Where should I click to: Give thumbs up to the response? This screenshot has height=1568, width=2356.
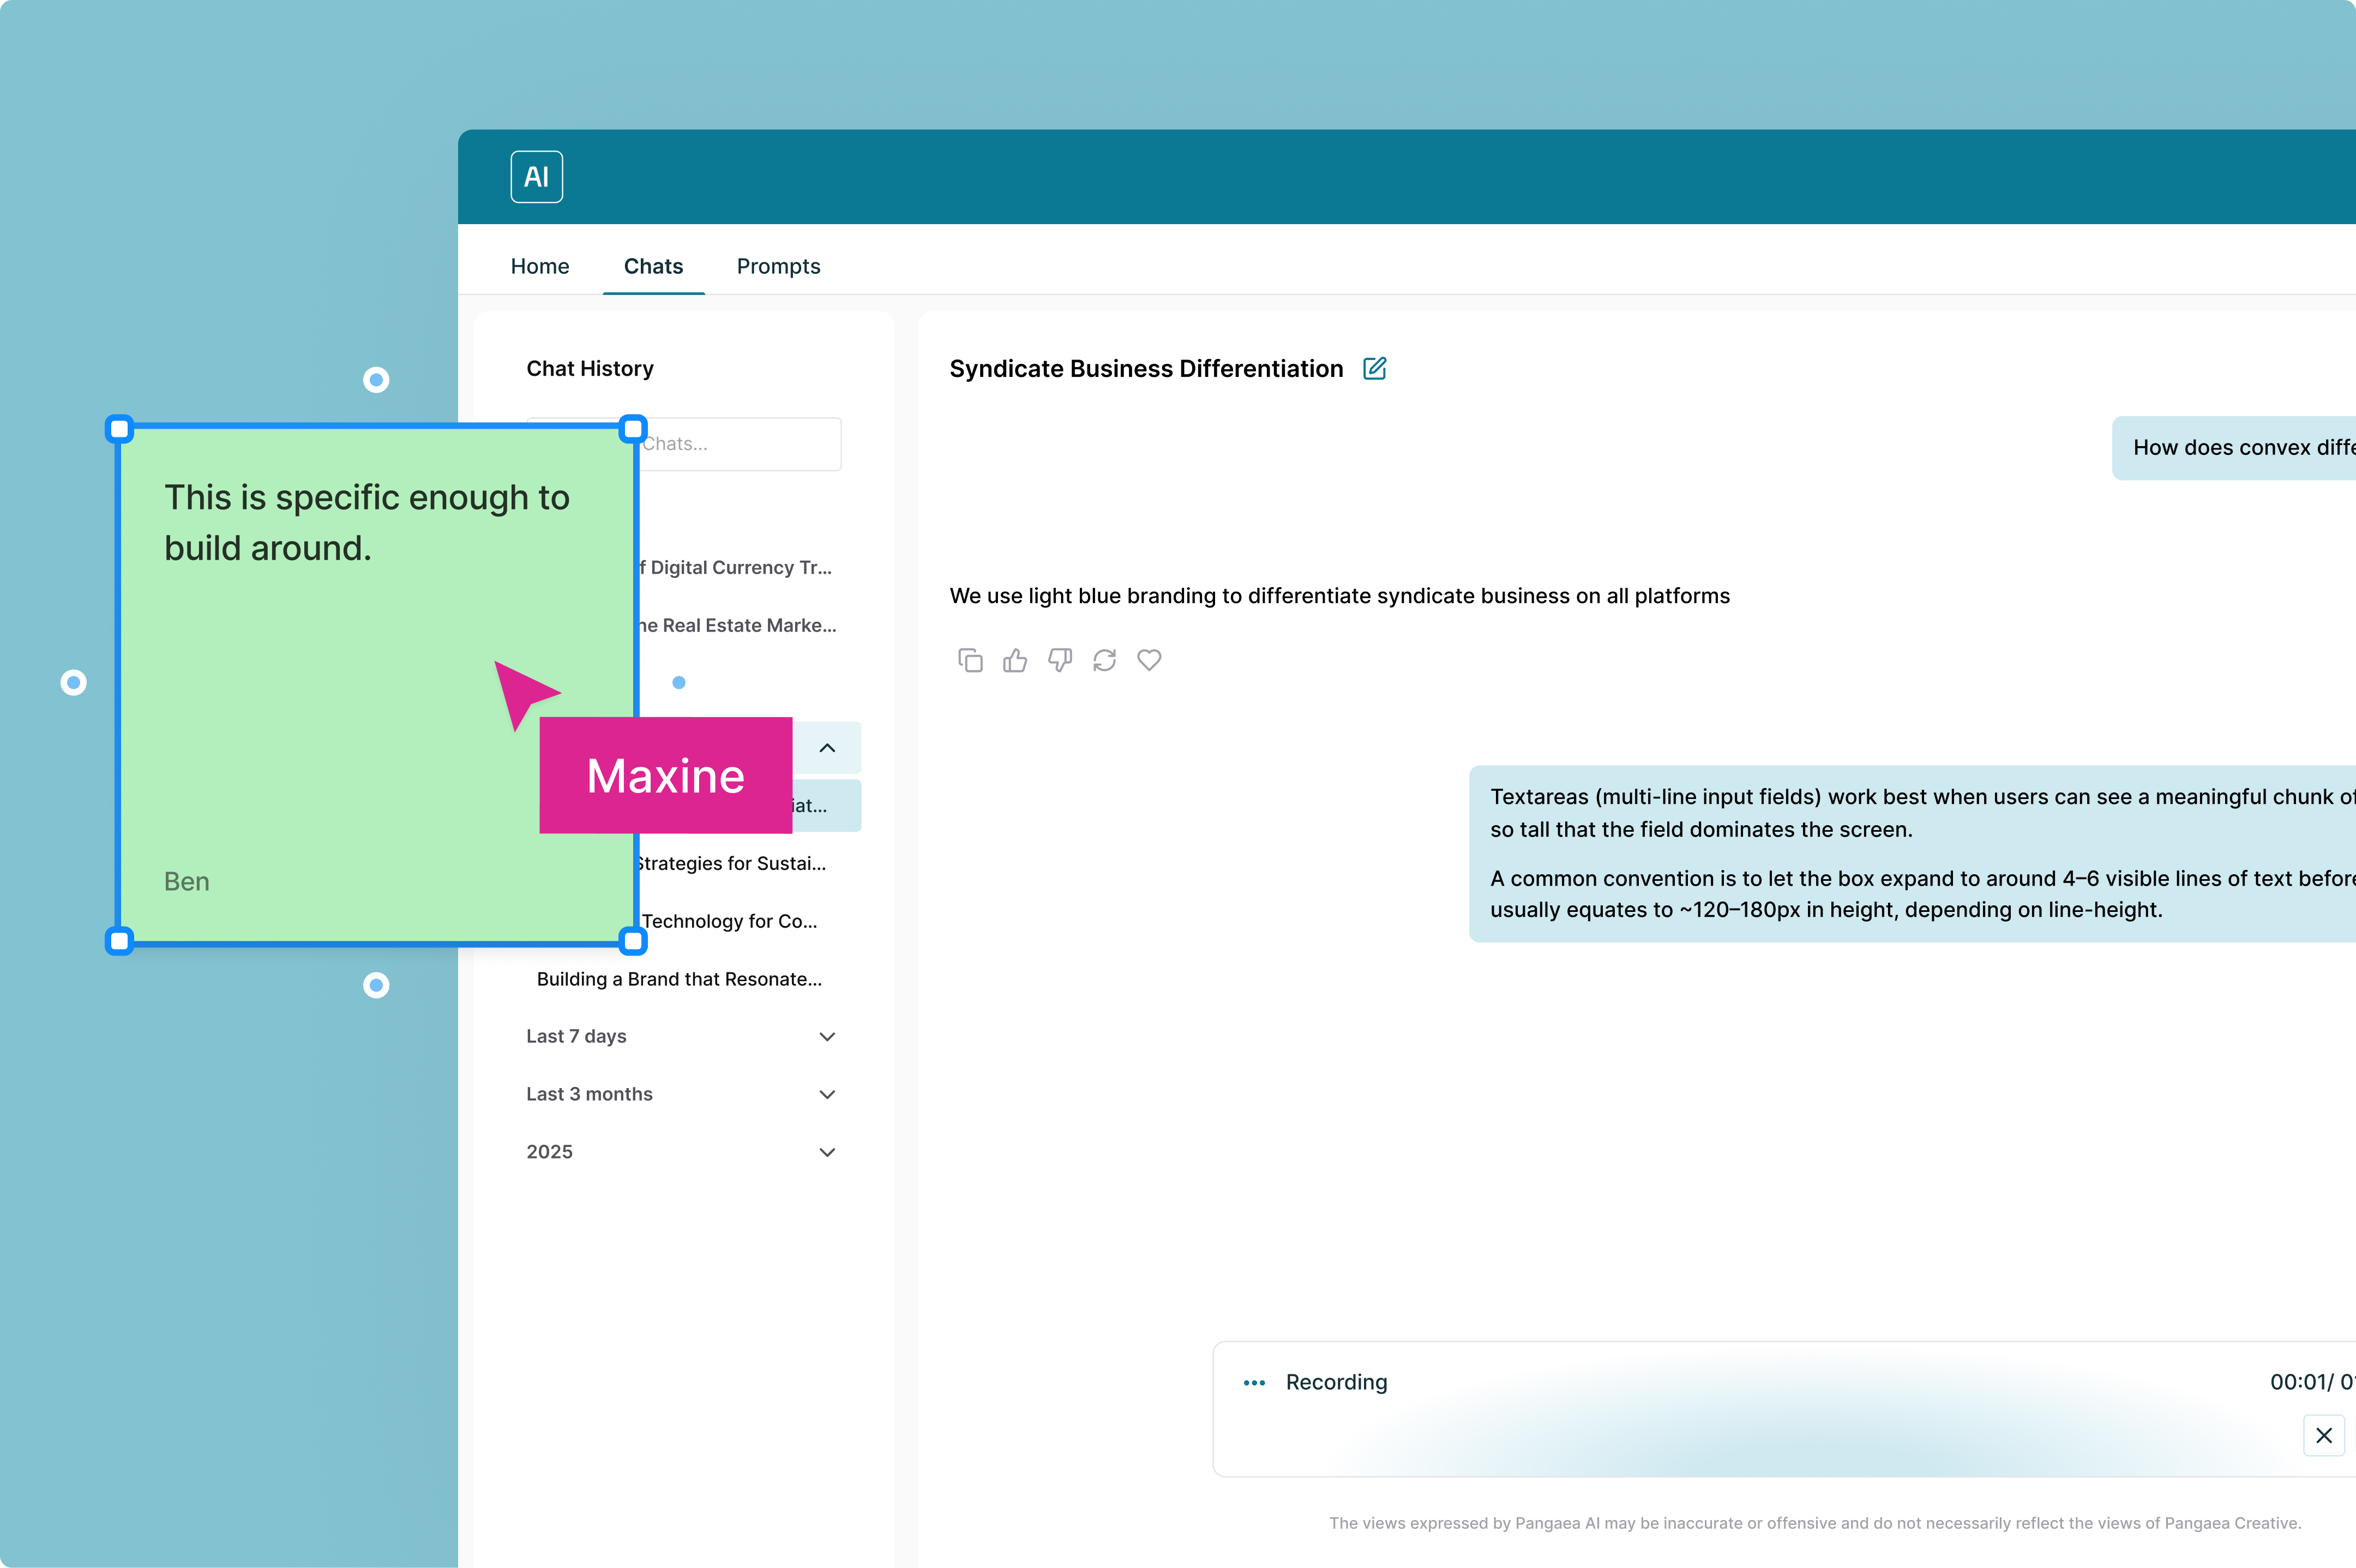tap(1015, 660)
